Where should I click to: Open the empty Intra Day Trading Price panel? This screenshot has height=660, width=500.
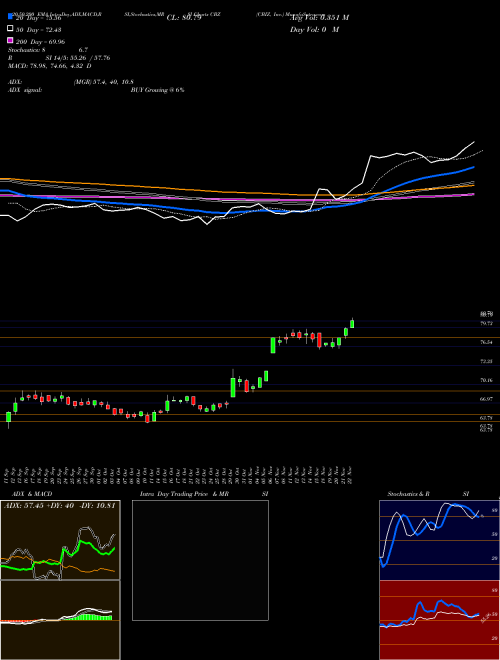click(x=200, y=560)
